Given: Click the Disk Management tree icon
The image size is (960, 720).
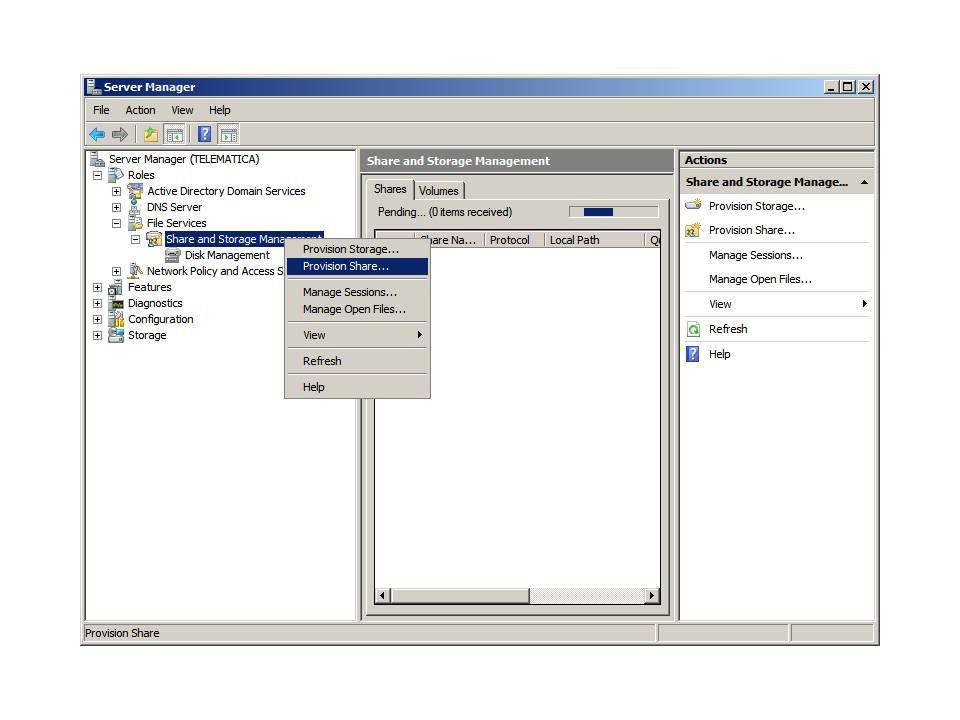Looking at the screenshot, I should point(173,255).
